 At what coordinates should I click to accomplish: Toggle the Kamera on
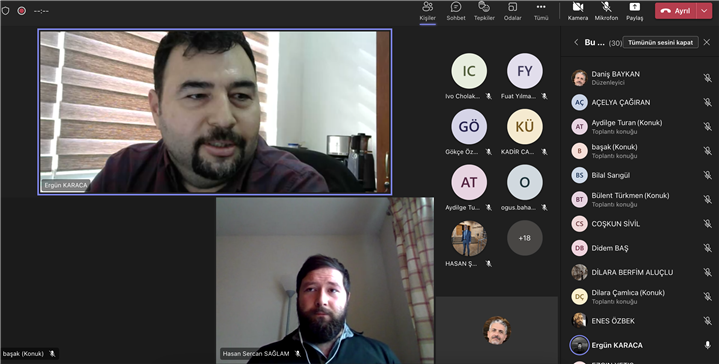pos(578,11)
